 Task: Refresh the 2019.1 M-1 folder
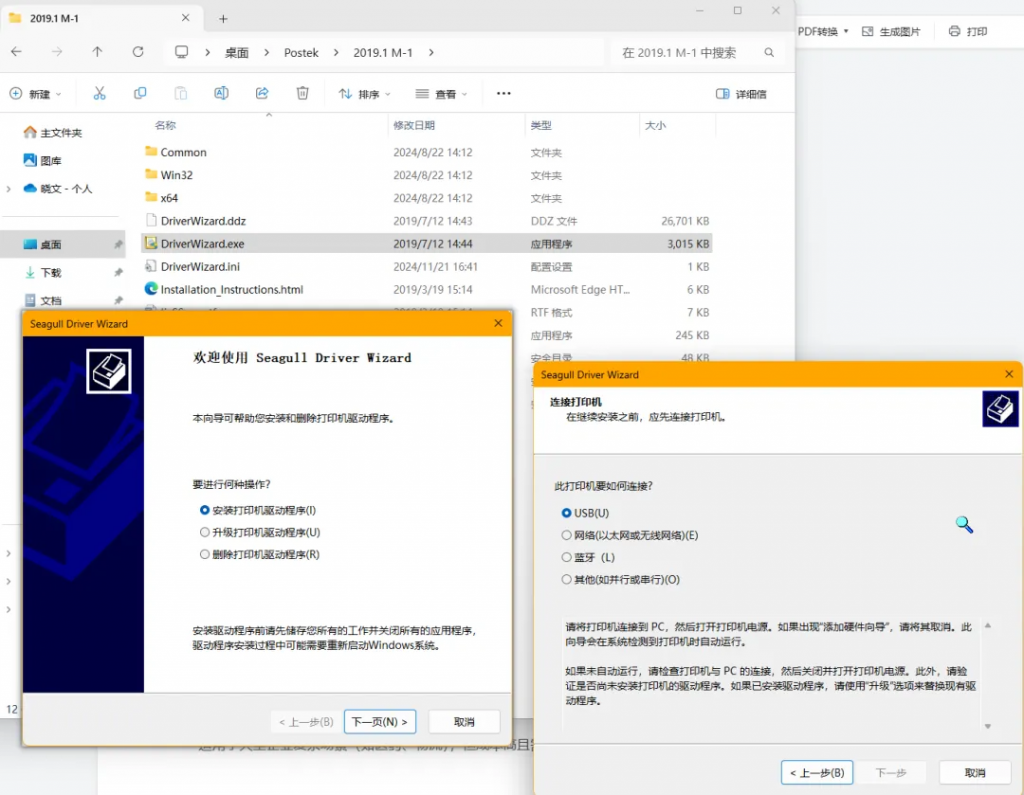click(138, 52)
